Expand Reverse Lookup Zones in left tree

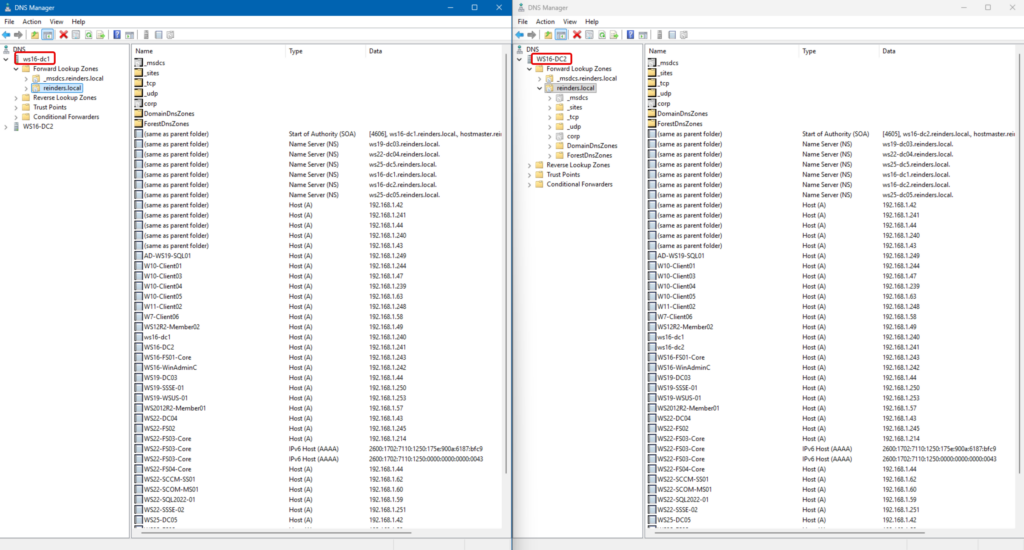pos(16,97)
